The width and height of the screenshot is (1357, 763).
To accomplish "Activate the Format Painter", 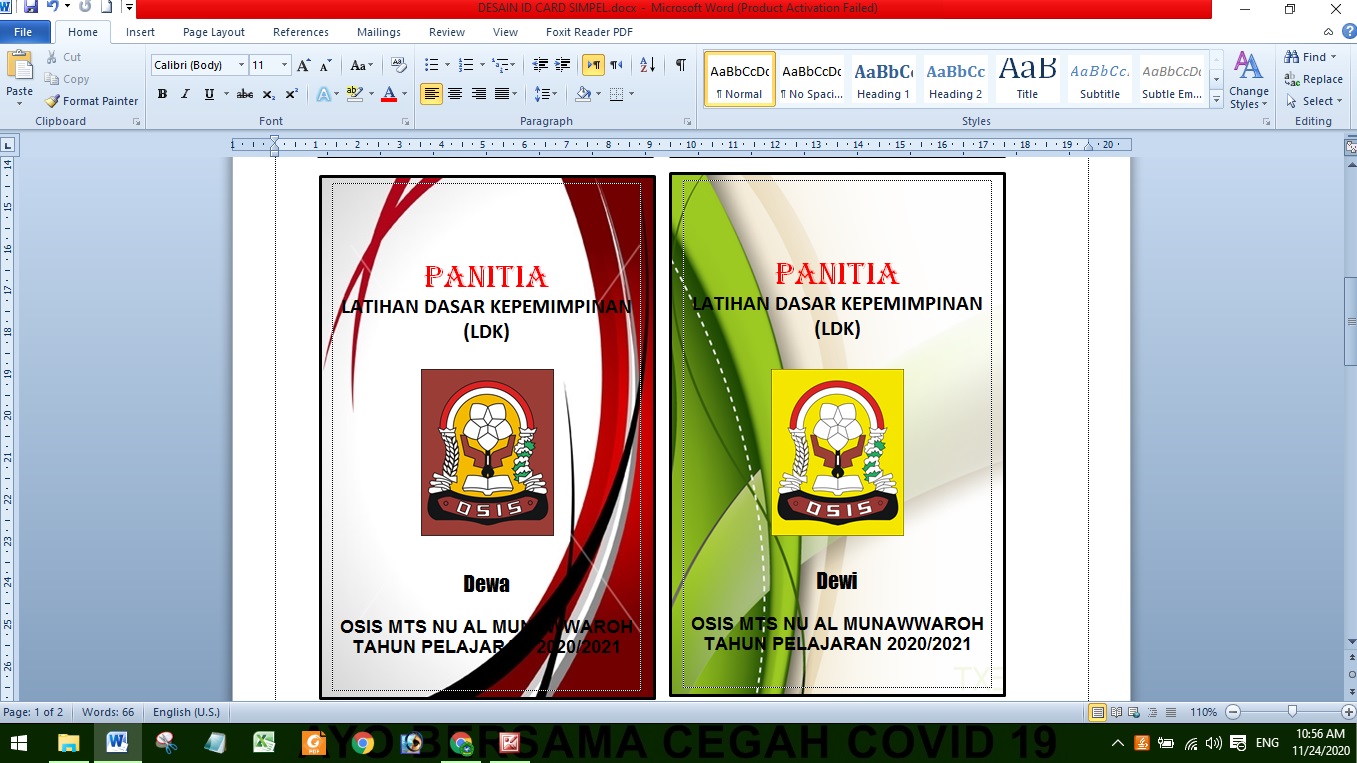I will (x=92, y=101).
